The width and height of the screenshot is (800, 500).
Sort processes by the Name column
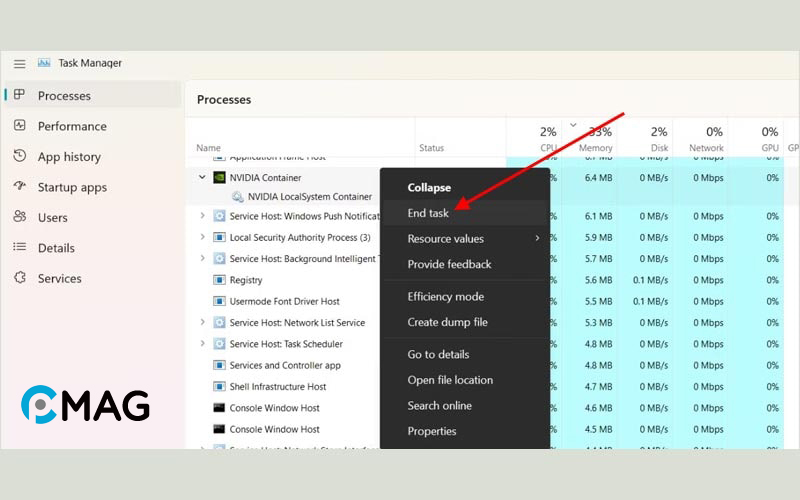click(x=208, y=148)
